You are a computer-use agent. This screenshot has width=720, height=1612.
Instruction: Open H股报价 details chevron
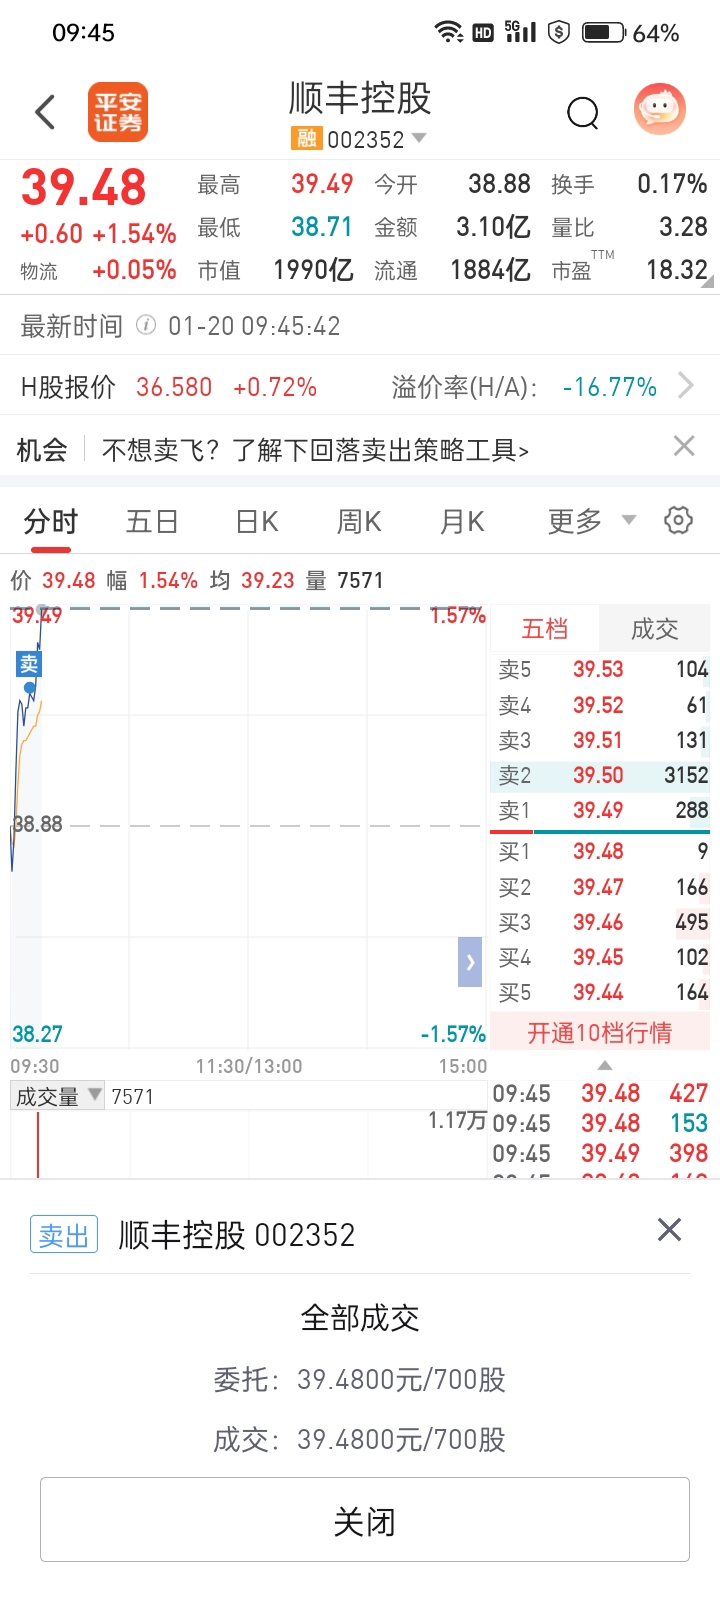[685, 385]
